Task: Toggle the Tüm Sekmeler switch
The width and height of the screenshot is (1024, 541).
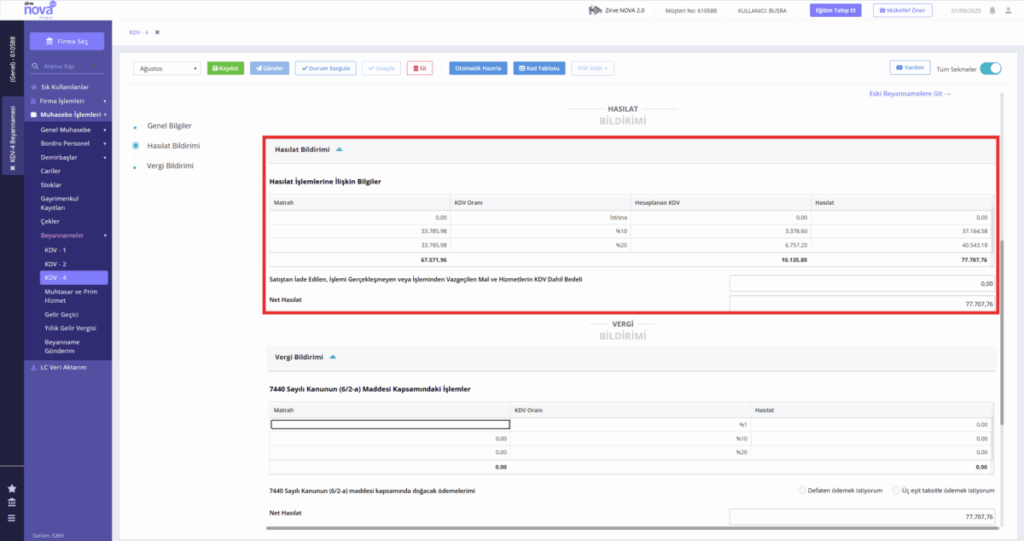Action: [x=990, y=69]
